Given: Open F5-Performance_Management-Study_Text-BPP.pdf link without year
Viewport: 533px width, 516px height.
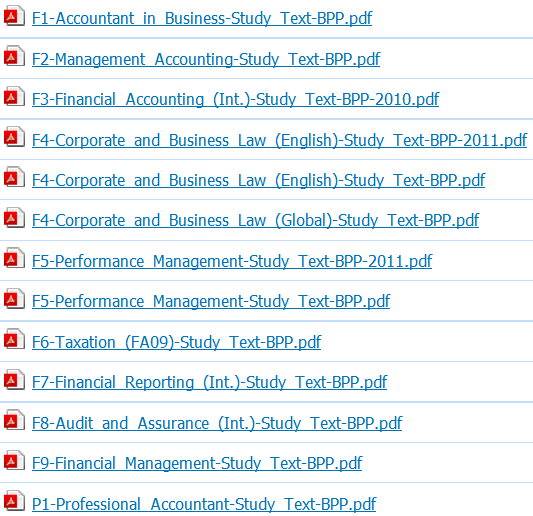Looking at the screenshot, I should click(x=211, y=301).
